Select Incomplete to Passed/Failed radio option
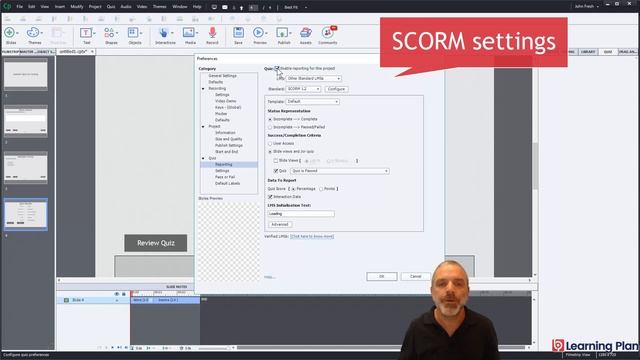Screen dimensions: 640x360 tap(270, 127)
